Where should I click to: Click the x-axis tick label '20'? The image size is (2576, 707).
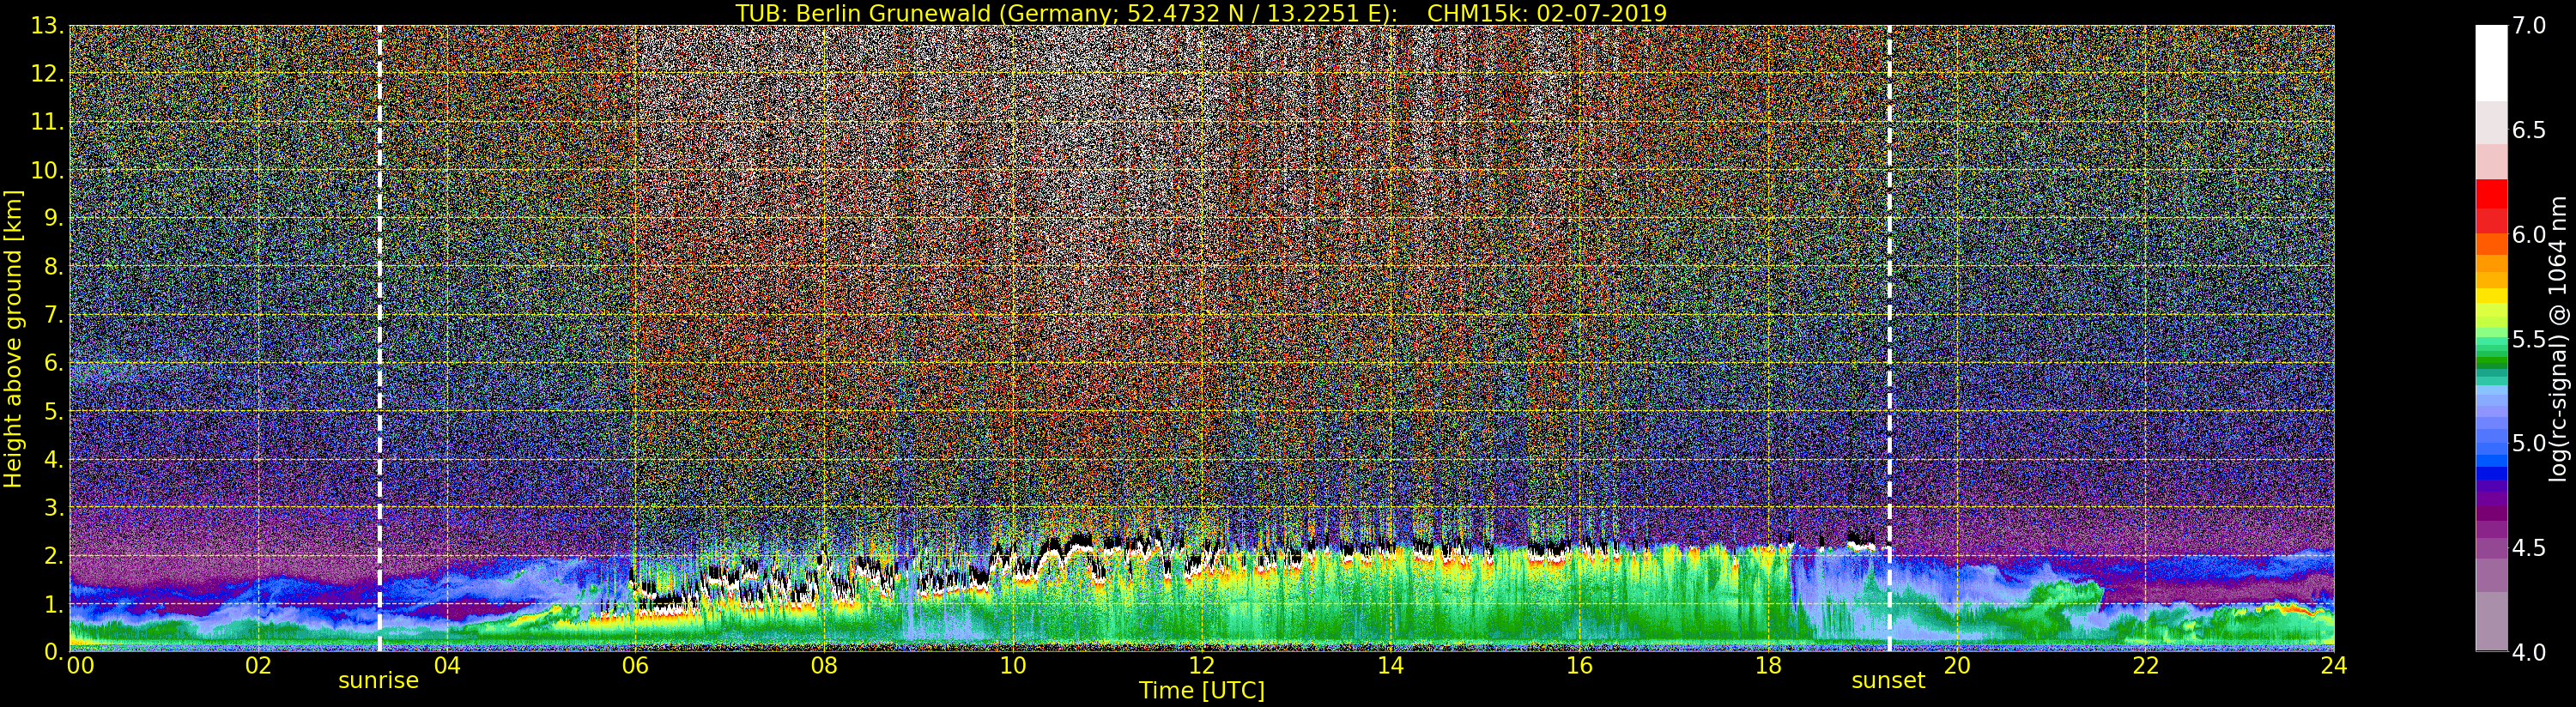[x=1957, y=666]
